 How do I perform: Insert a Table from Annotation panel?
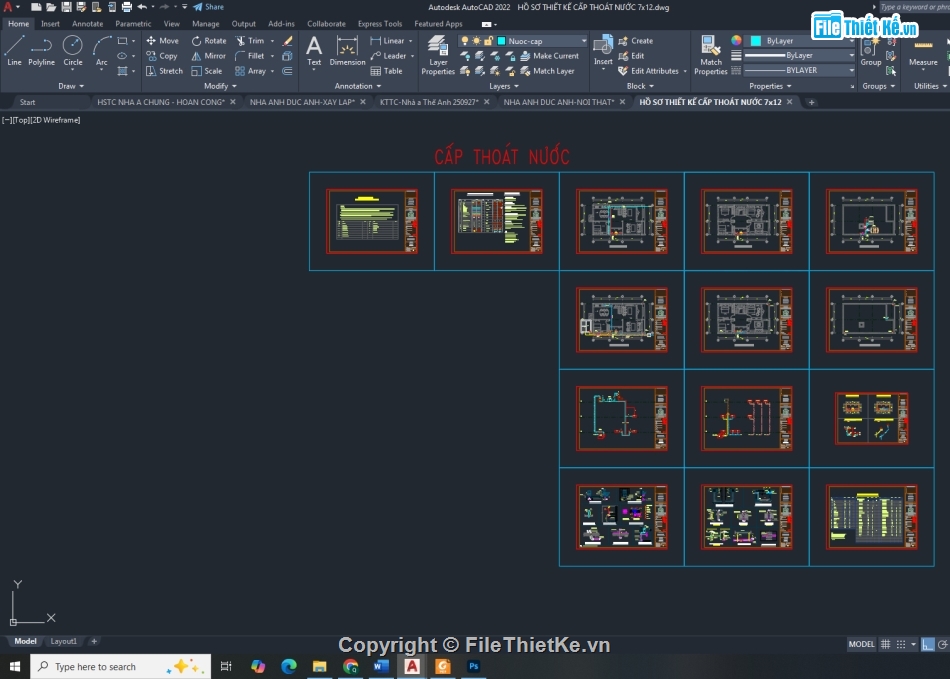pyautogui.click(x=386, y=71)
